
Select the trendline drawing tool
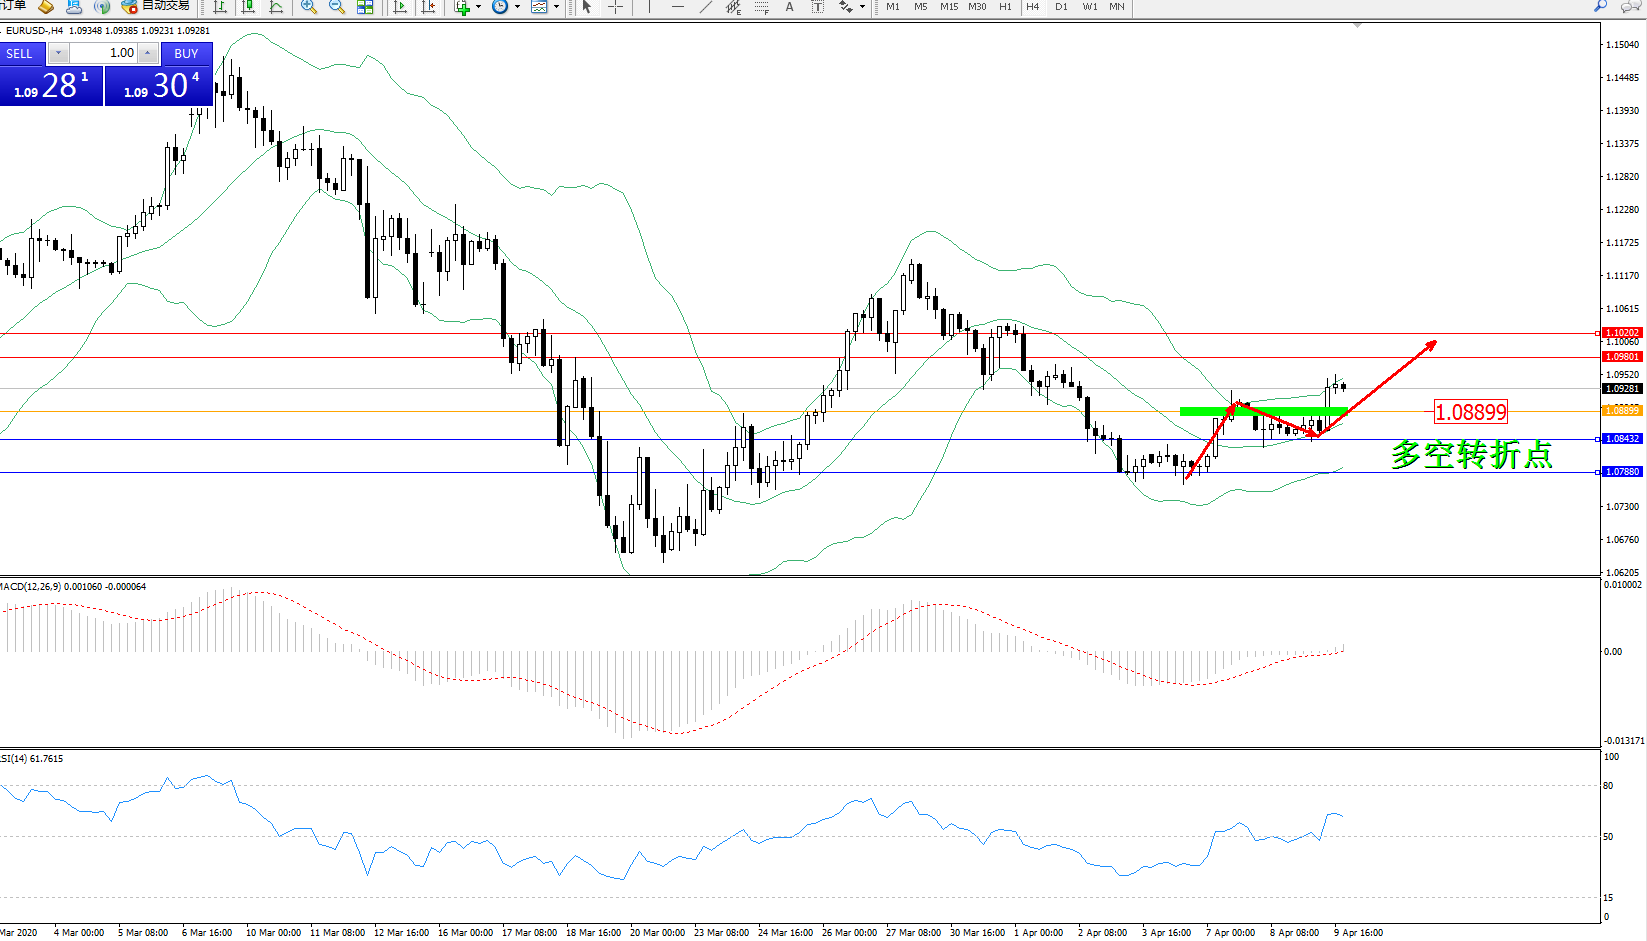[x=706, y=7]
